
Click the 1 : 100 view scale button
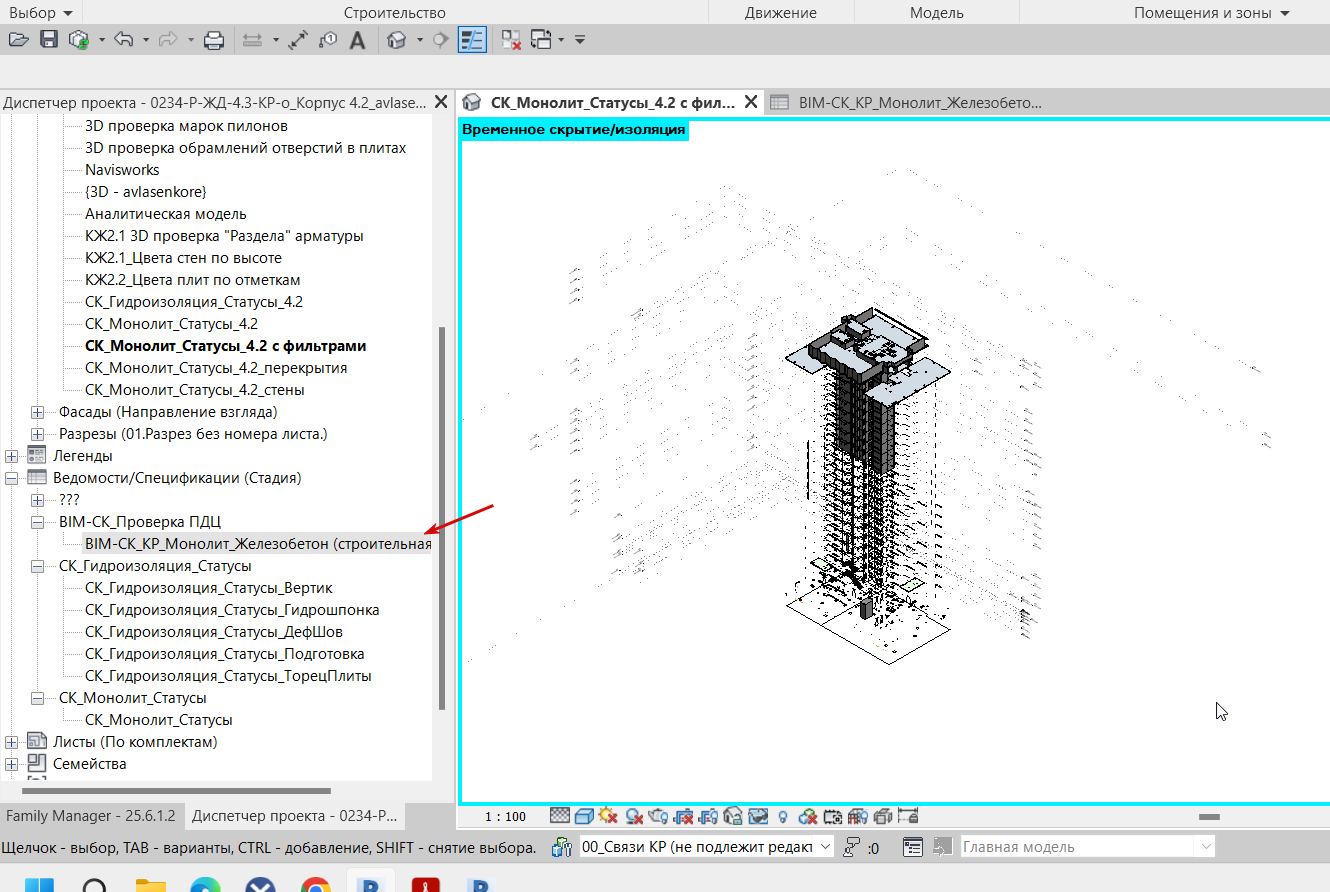[505, 817]
